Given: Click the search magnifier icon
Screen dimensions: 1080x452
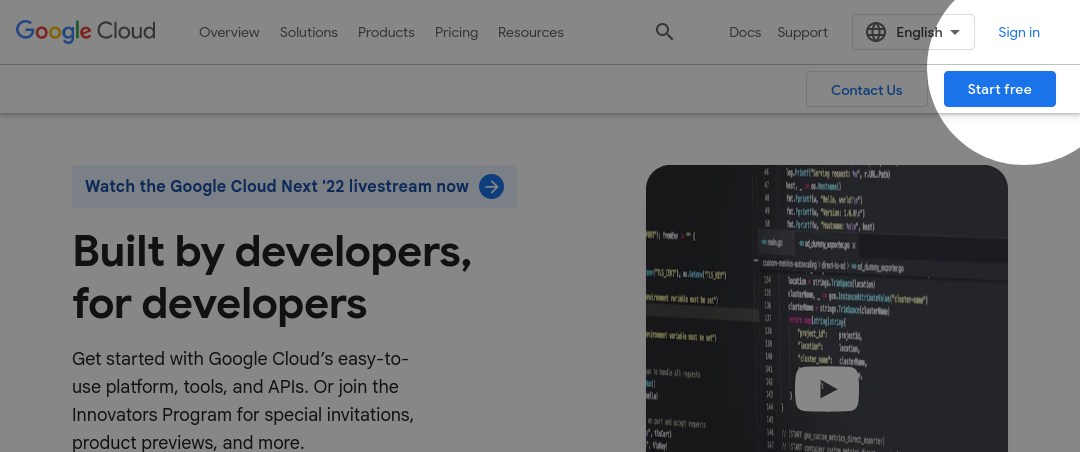Looking at the screenshot, I should [x=664, y=32].
